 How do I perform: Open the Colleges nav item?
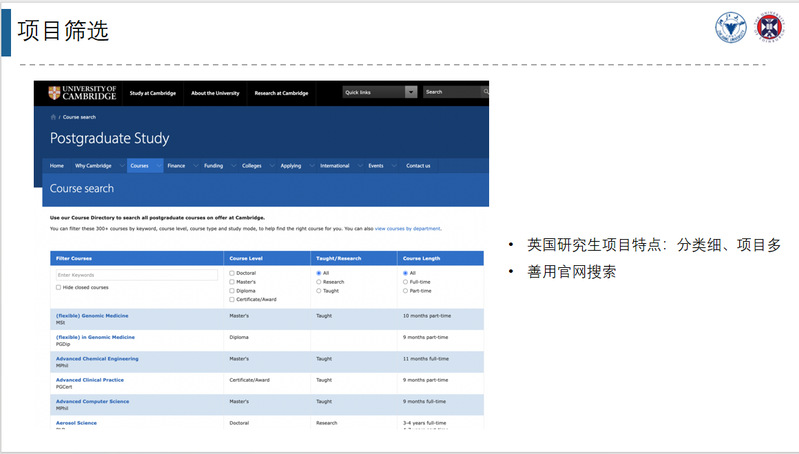[251, 166]
